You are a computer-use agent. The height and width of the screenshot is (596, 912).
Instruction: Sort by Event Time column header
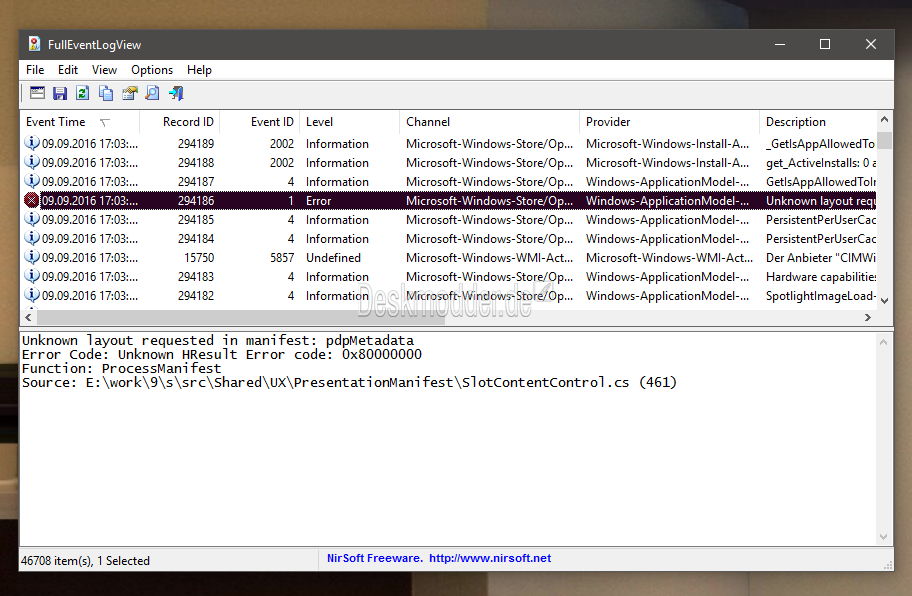80,122
